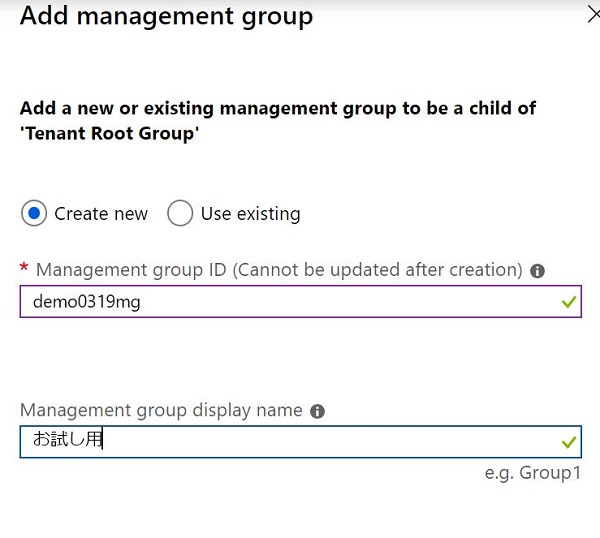This screenshot has width=600, height=538.
Task: Close the Add management group panel
Action: coord(594,15)
